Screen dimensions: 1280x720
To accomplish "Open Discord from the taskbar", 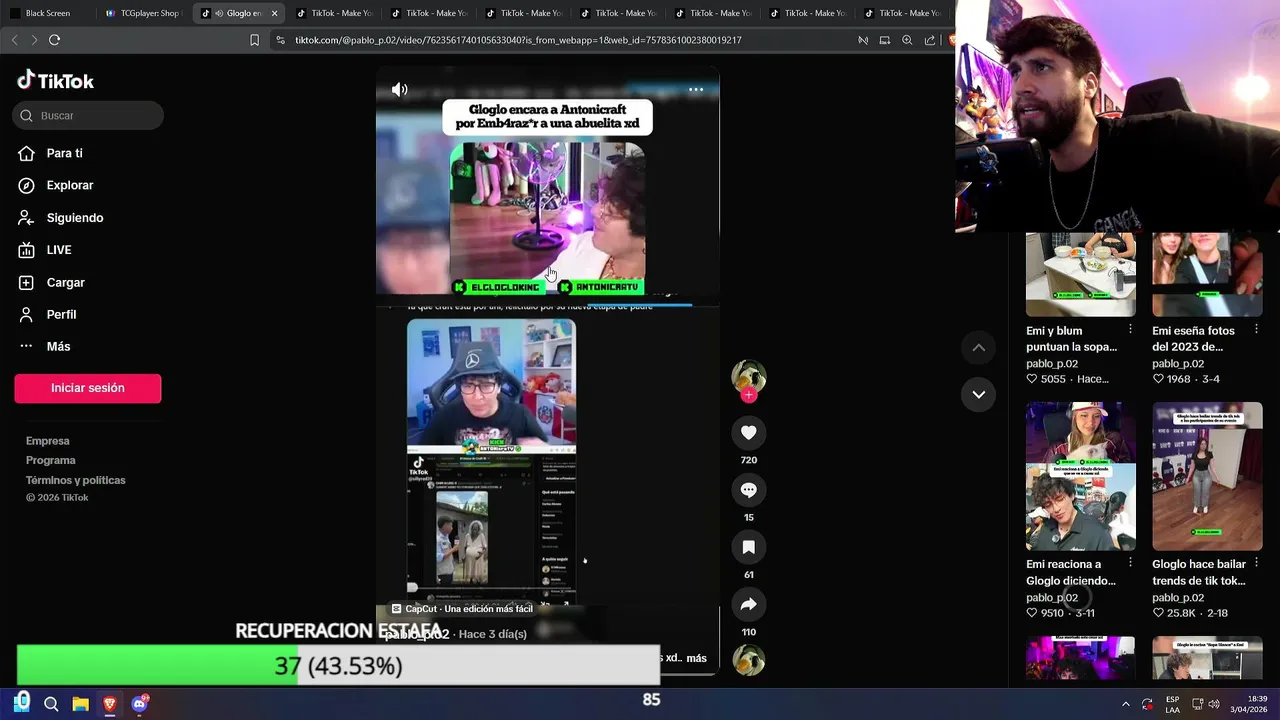I will pyautogui.click(x=139, y=704).
